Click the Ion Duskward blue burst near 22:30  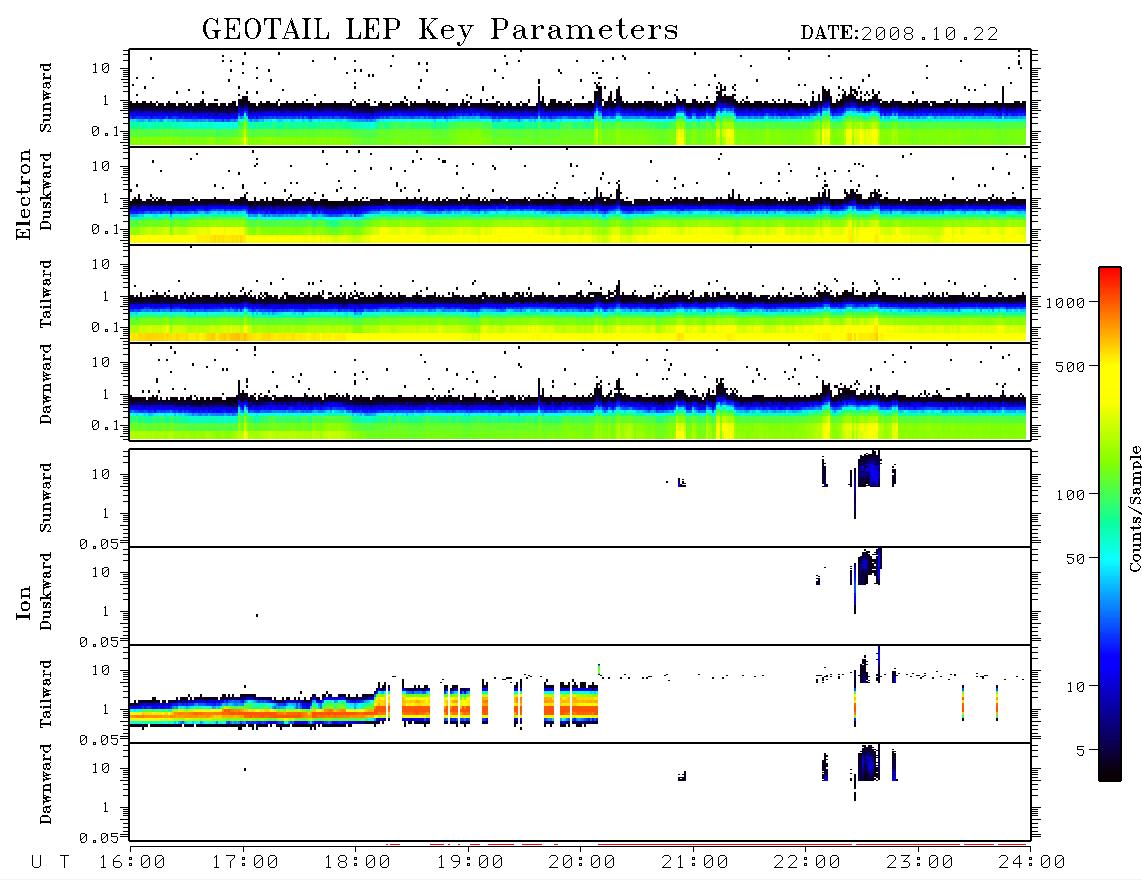[x=869, y=567]
